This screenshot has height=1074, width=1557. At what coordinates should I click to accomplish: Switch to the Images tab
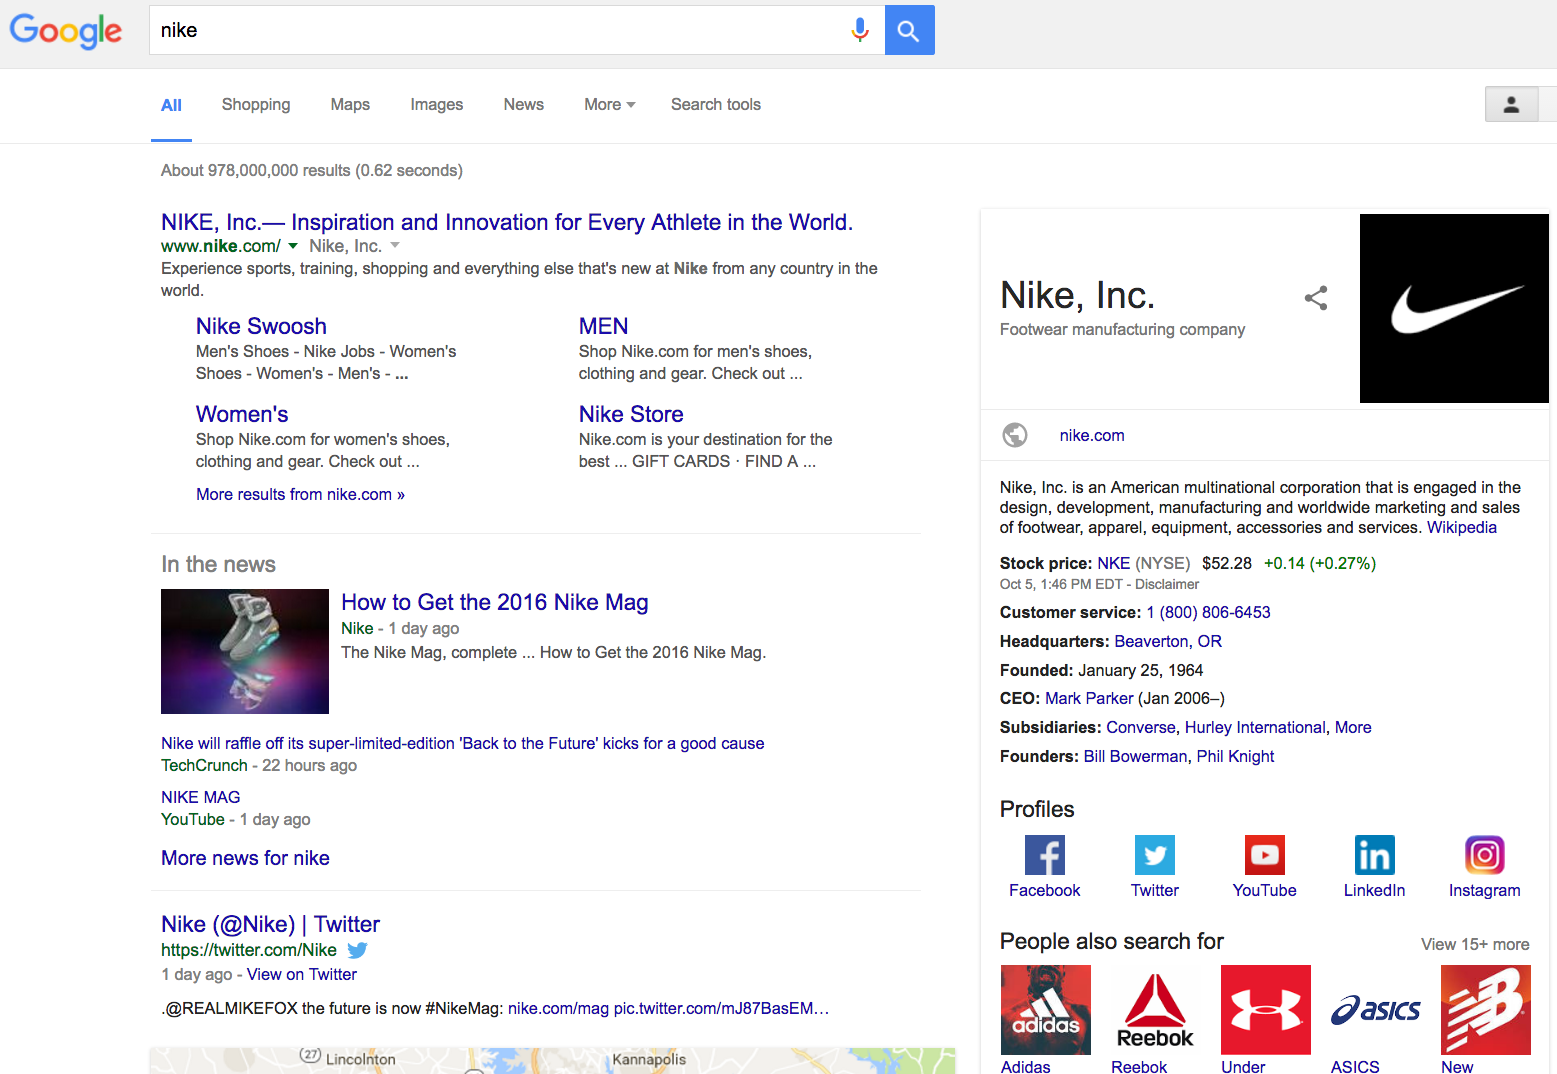point(436,104)
